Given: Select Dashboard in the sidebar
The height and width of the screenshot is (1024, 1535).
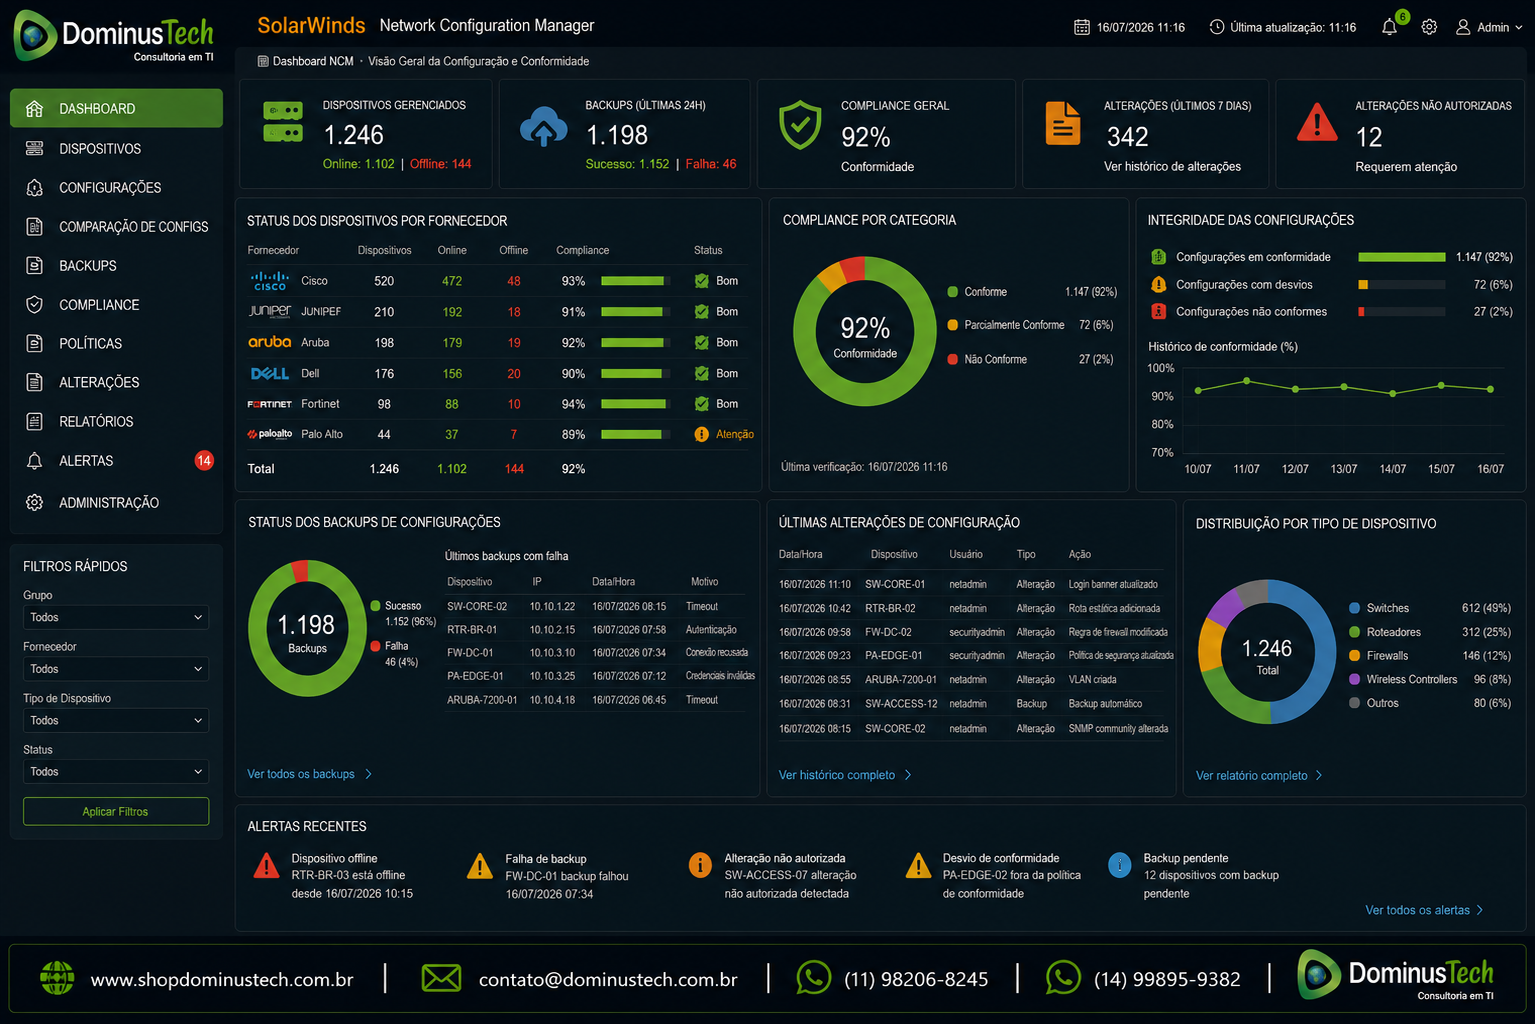Looking at the screenshot, I should click(116, 108).
